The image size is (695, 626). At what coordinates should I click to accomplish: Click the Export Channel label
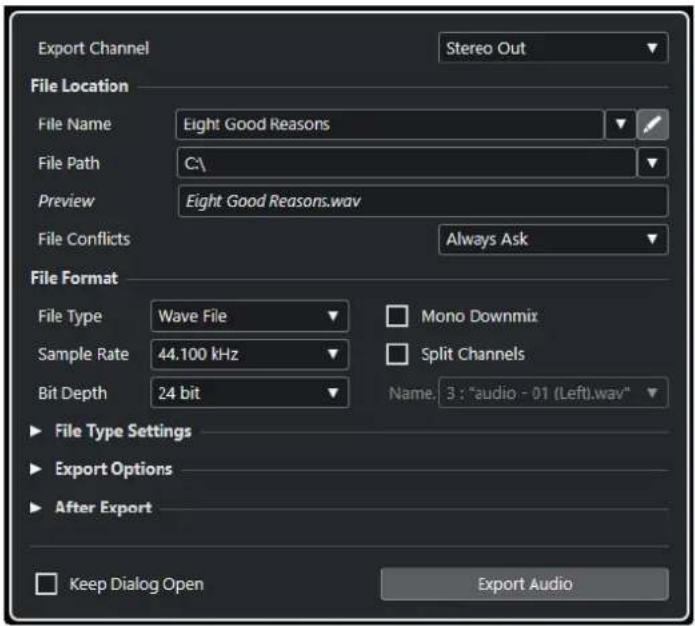pos(94,48)
